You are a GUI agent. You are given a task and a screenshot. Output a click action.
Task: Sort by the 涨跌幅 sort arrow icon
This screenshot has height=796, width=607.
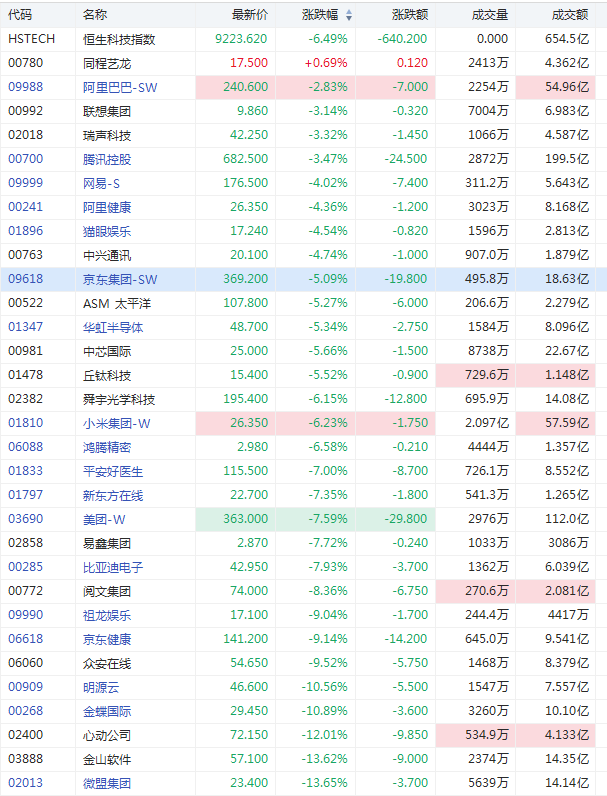[349, 15]
